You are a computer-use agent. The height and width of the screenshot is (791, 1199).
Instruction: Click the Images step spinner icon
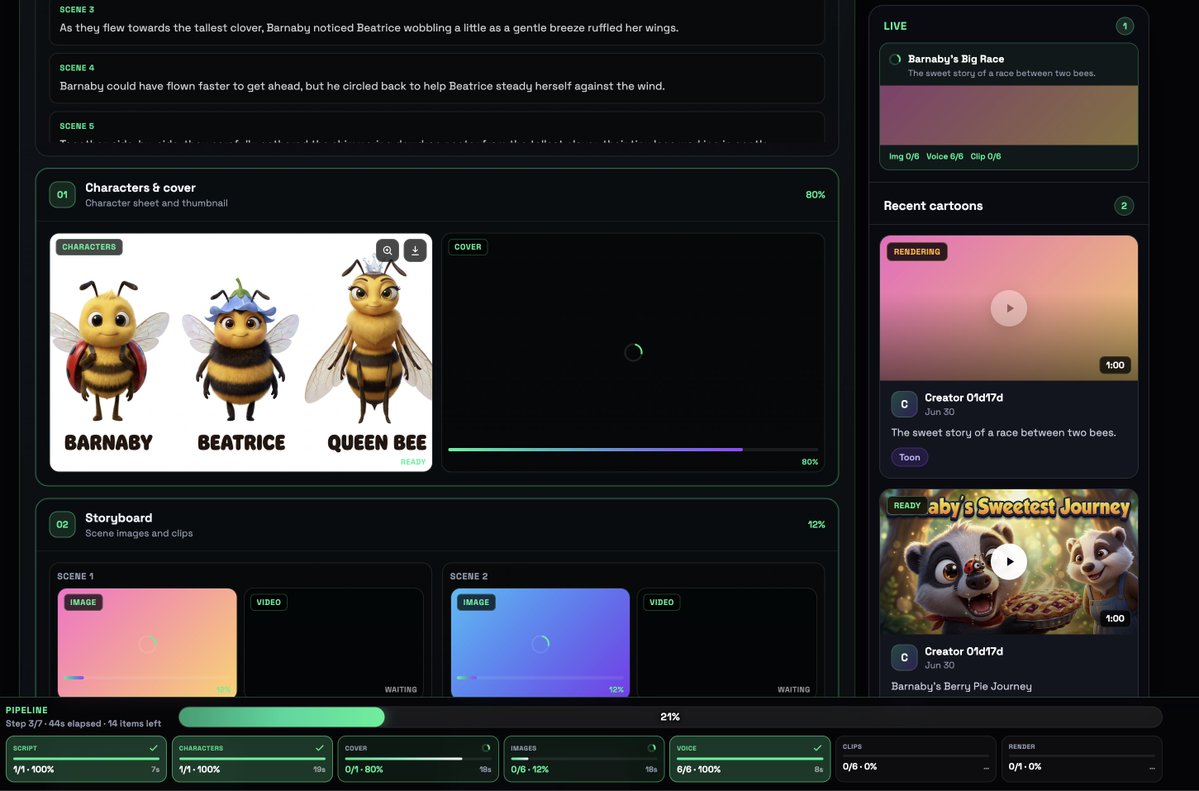(651, 747)
